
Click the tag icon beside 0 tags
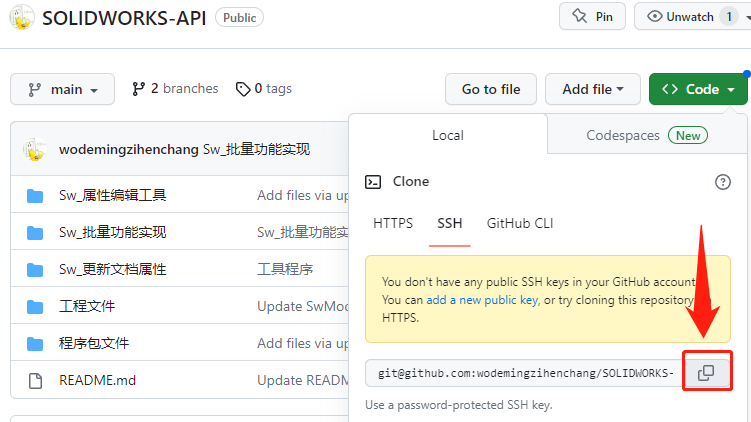(x=243, y=89)
